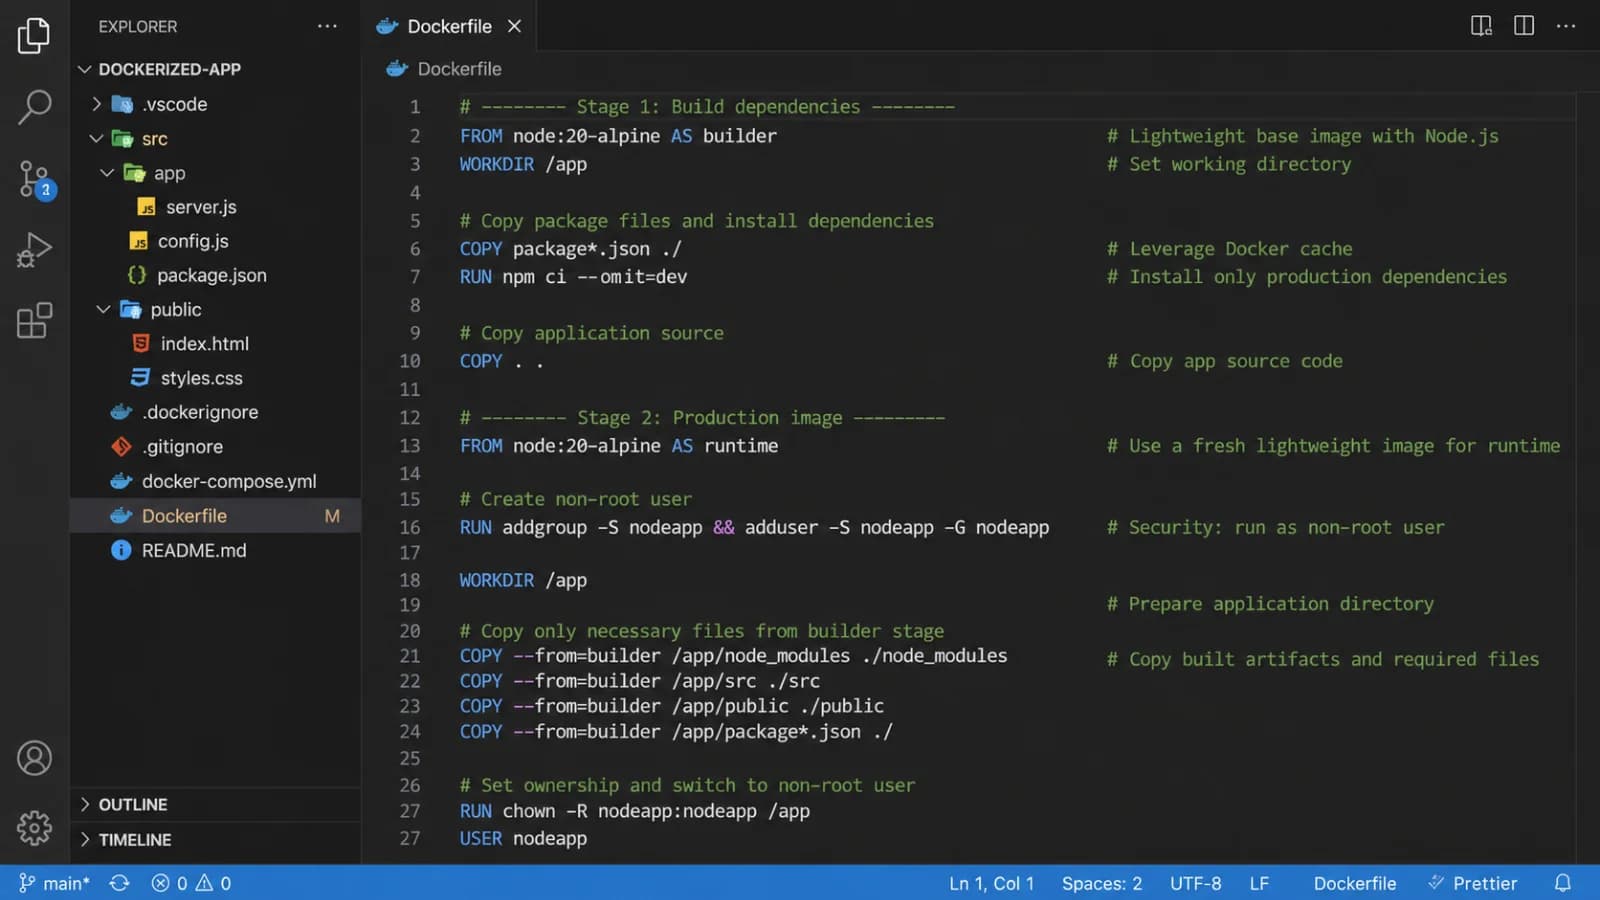Click 'WORKDIR /app' on line 18
This screenshot has width=1600, height=900.
[523, 580]
